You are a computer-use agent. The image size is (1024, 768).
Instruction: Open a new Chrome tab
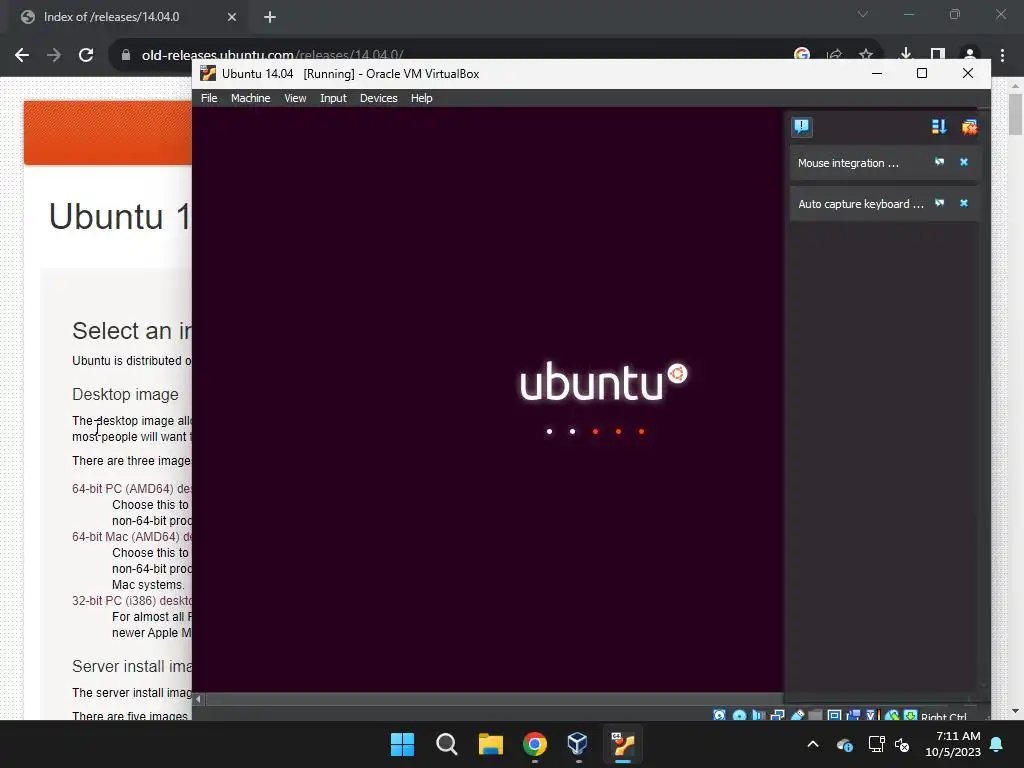[270, 17]
